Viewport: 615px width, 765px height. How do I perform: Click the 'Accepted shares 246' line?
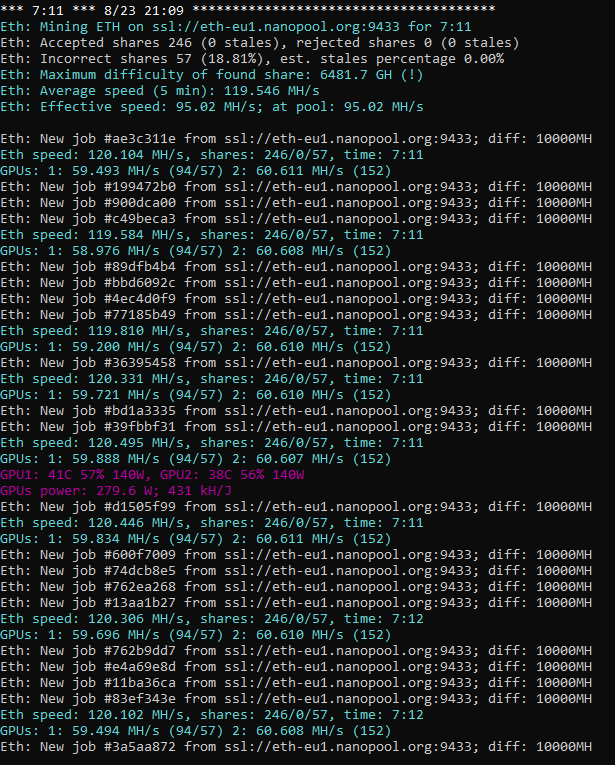[259, 43]
